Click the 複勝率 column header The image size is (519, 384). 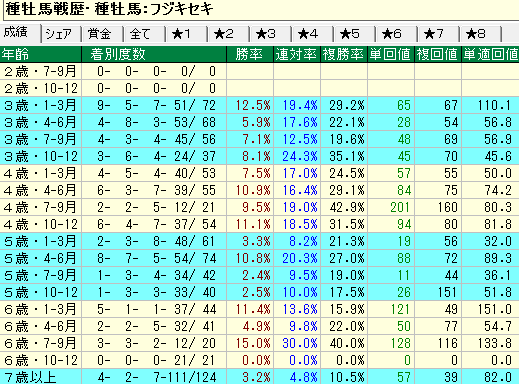coord(344,54)
